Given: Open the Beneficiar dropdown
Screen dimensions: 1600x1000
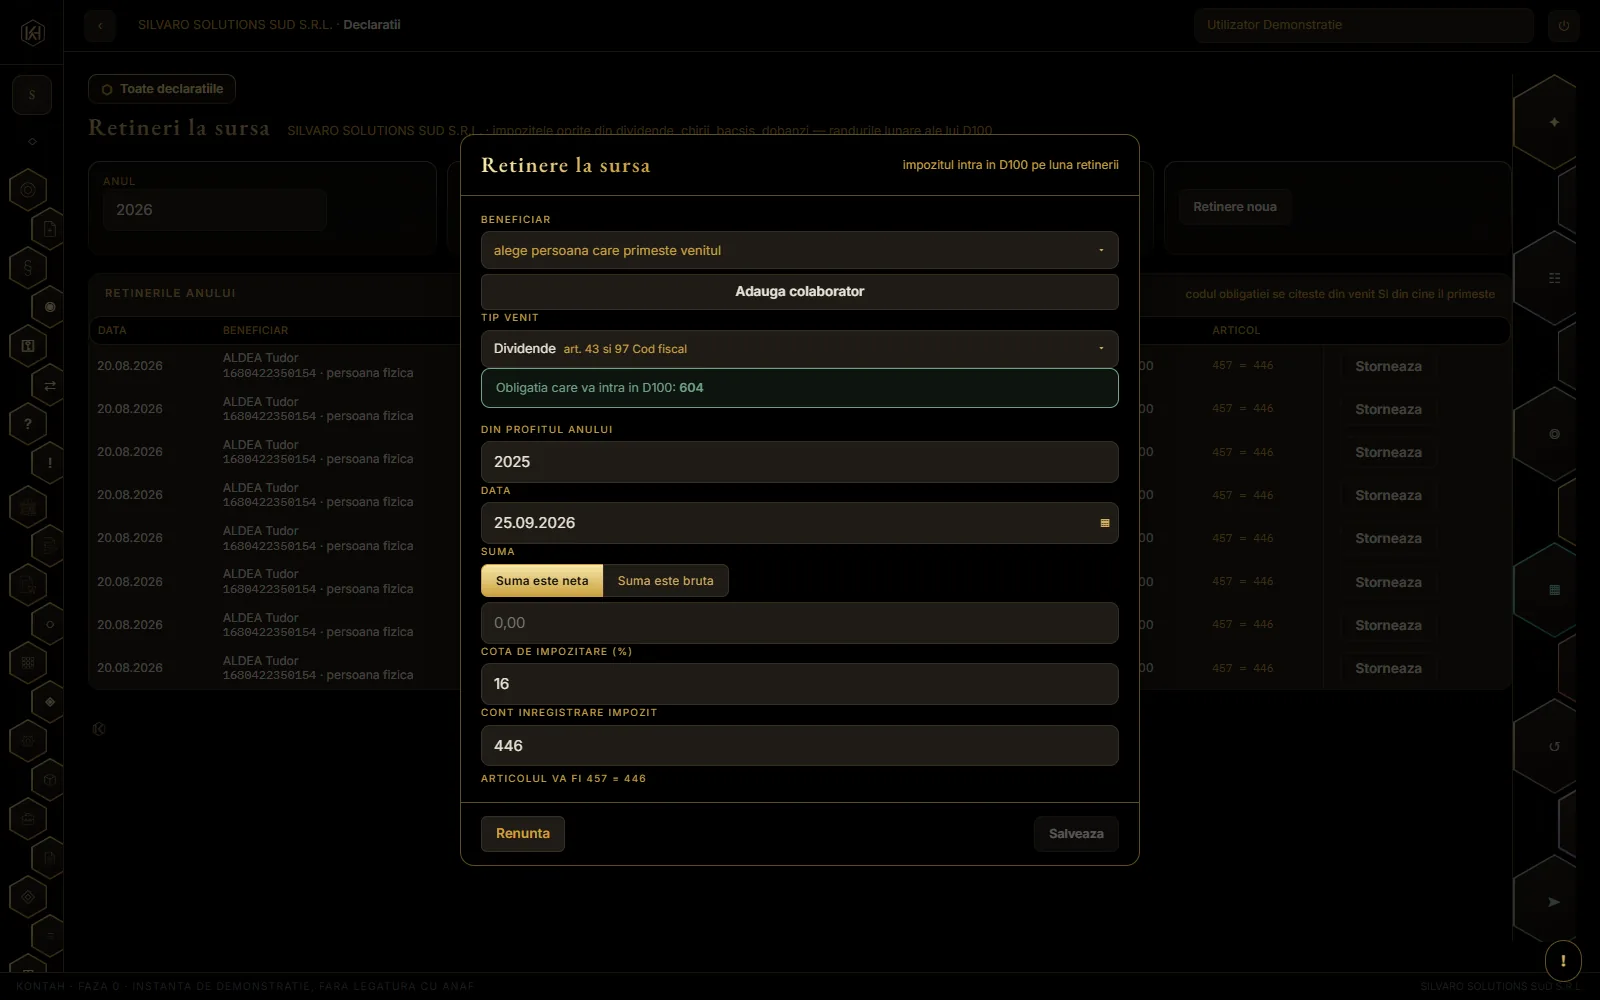Looking at the screenshot, I should tap(800, 250).
